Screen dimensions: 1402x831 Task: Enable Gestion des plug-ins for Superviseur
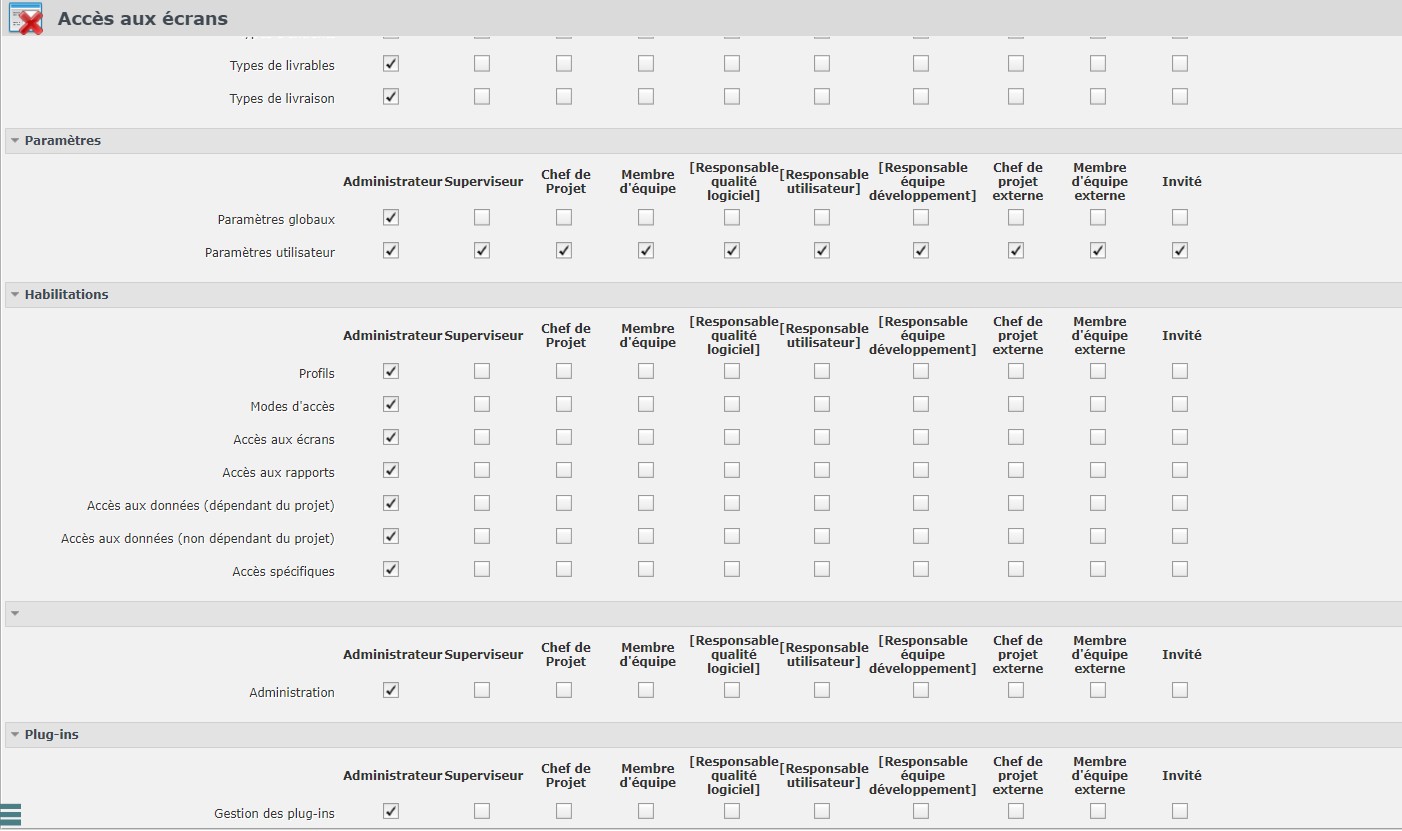point(482,811)
